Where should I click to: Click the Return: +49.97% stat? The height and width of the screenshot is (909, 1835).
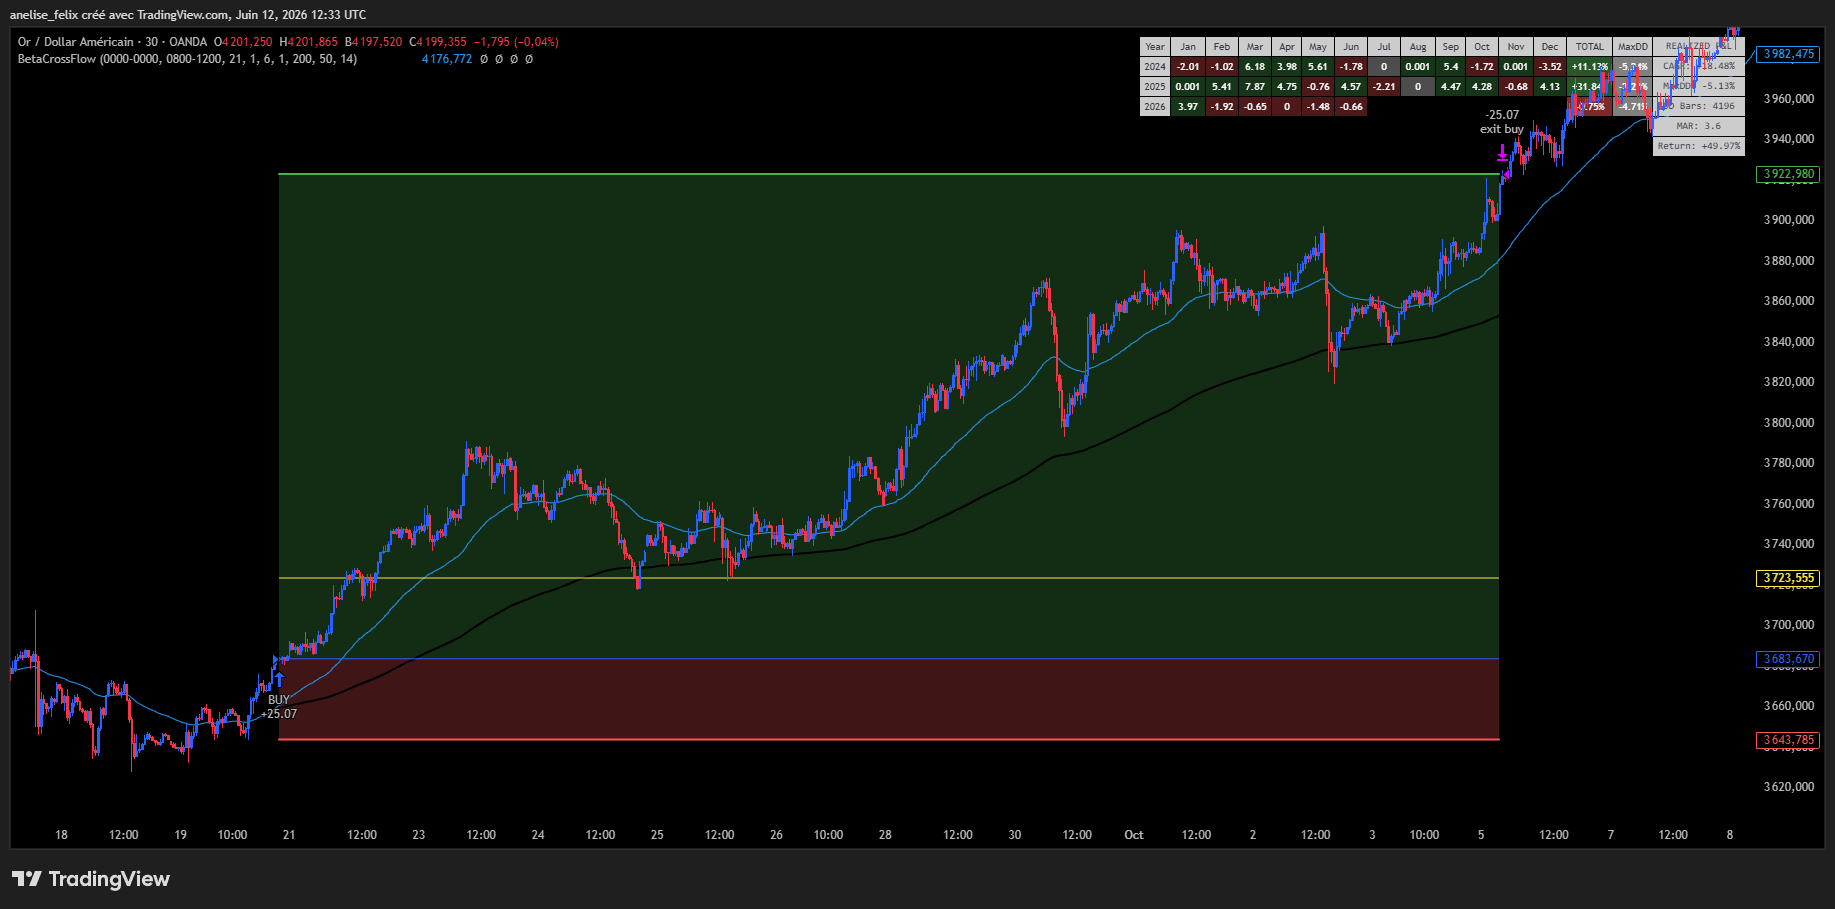click(1699, 146)
